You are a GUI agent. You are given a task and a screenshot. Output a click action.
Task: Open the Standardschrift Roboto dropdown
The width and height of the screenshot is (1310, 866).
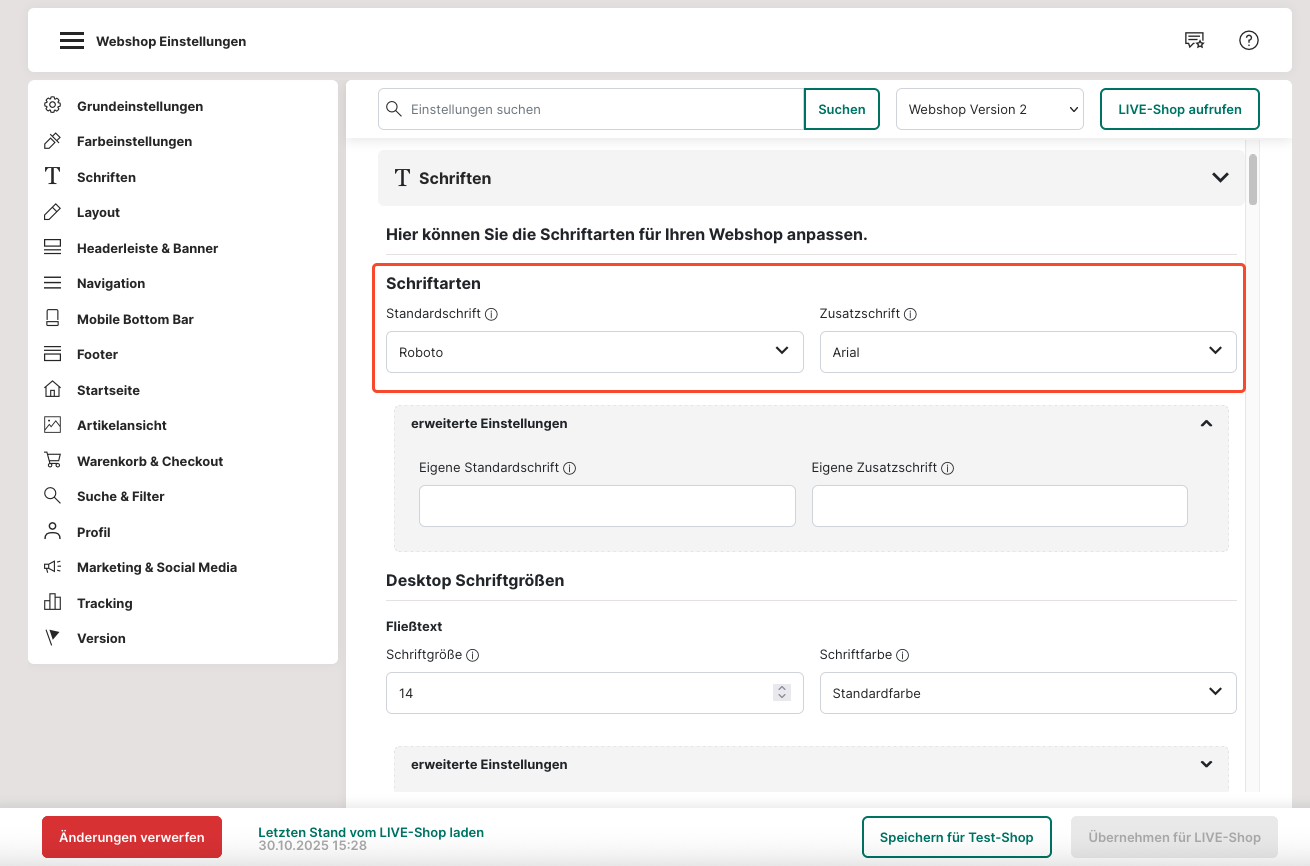(594, 352)
